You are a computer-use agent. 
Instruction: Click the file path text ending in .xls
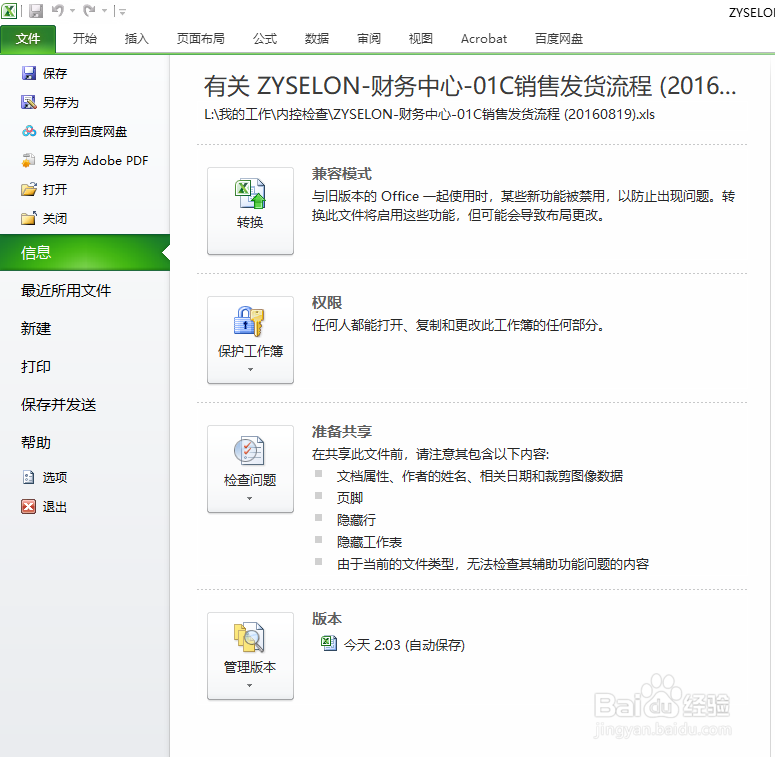pos(429,115)
